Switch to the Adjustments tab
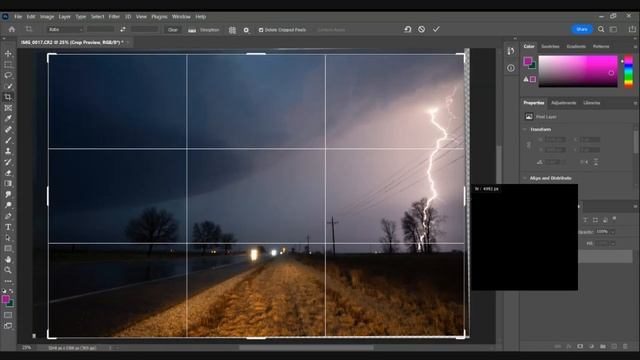Image resolution: width=640 pixels, height=360 pixels. [563, 103]
